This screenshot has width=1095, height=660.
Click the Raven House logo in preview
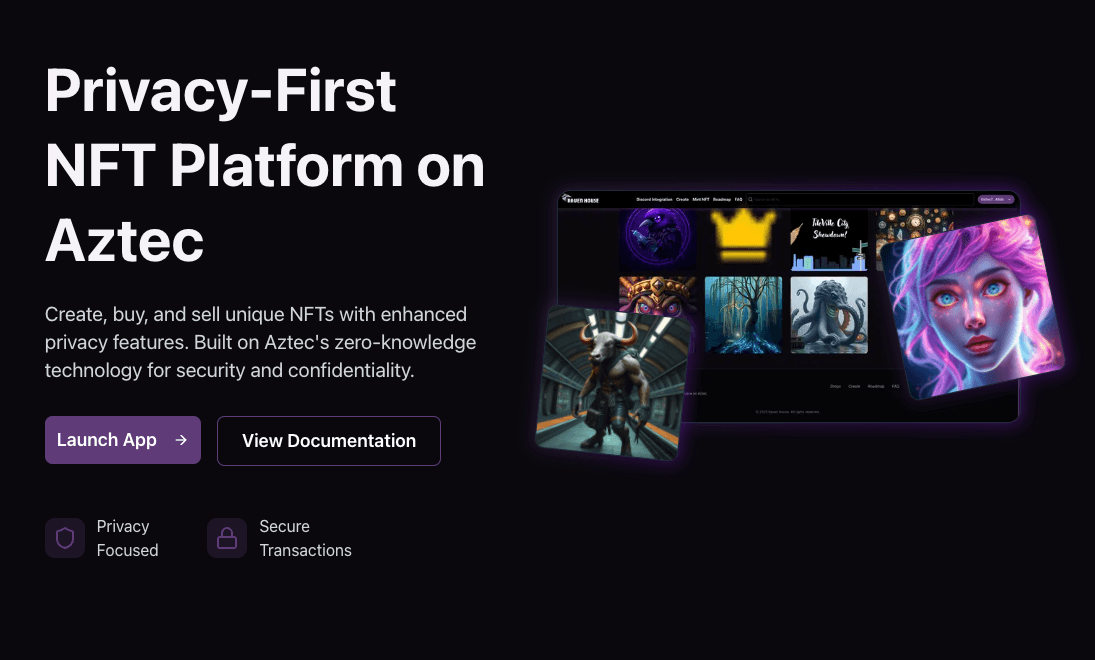(x=580, y=199)
